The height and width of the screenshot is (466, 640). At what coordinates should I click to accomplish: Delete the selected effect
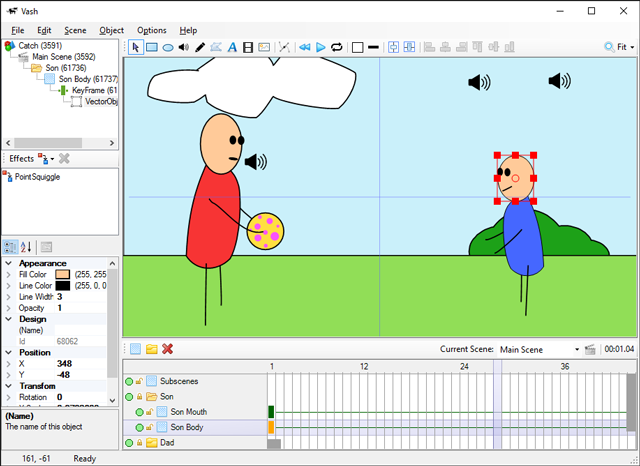tap(64, 158)
